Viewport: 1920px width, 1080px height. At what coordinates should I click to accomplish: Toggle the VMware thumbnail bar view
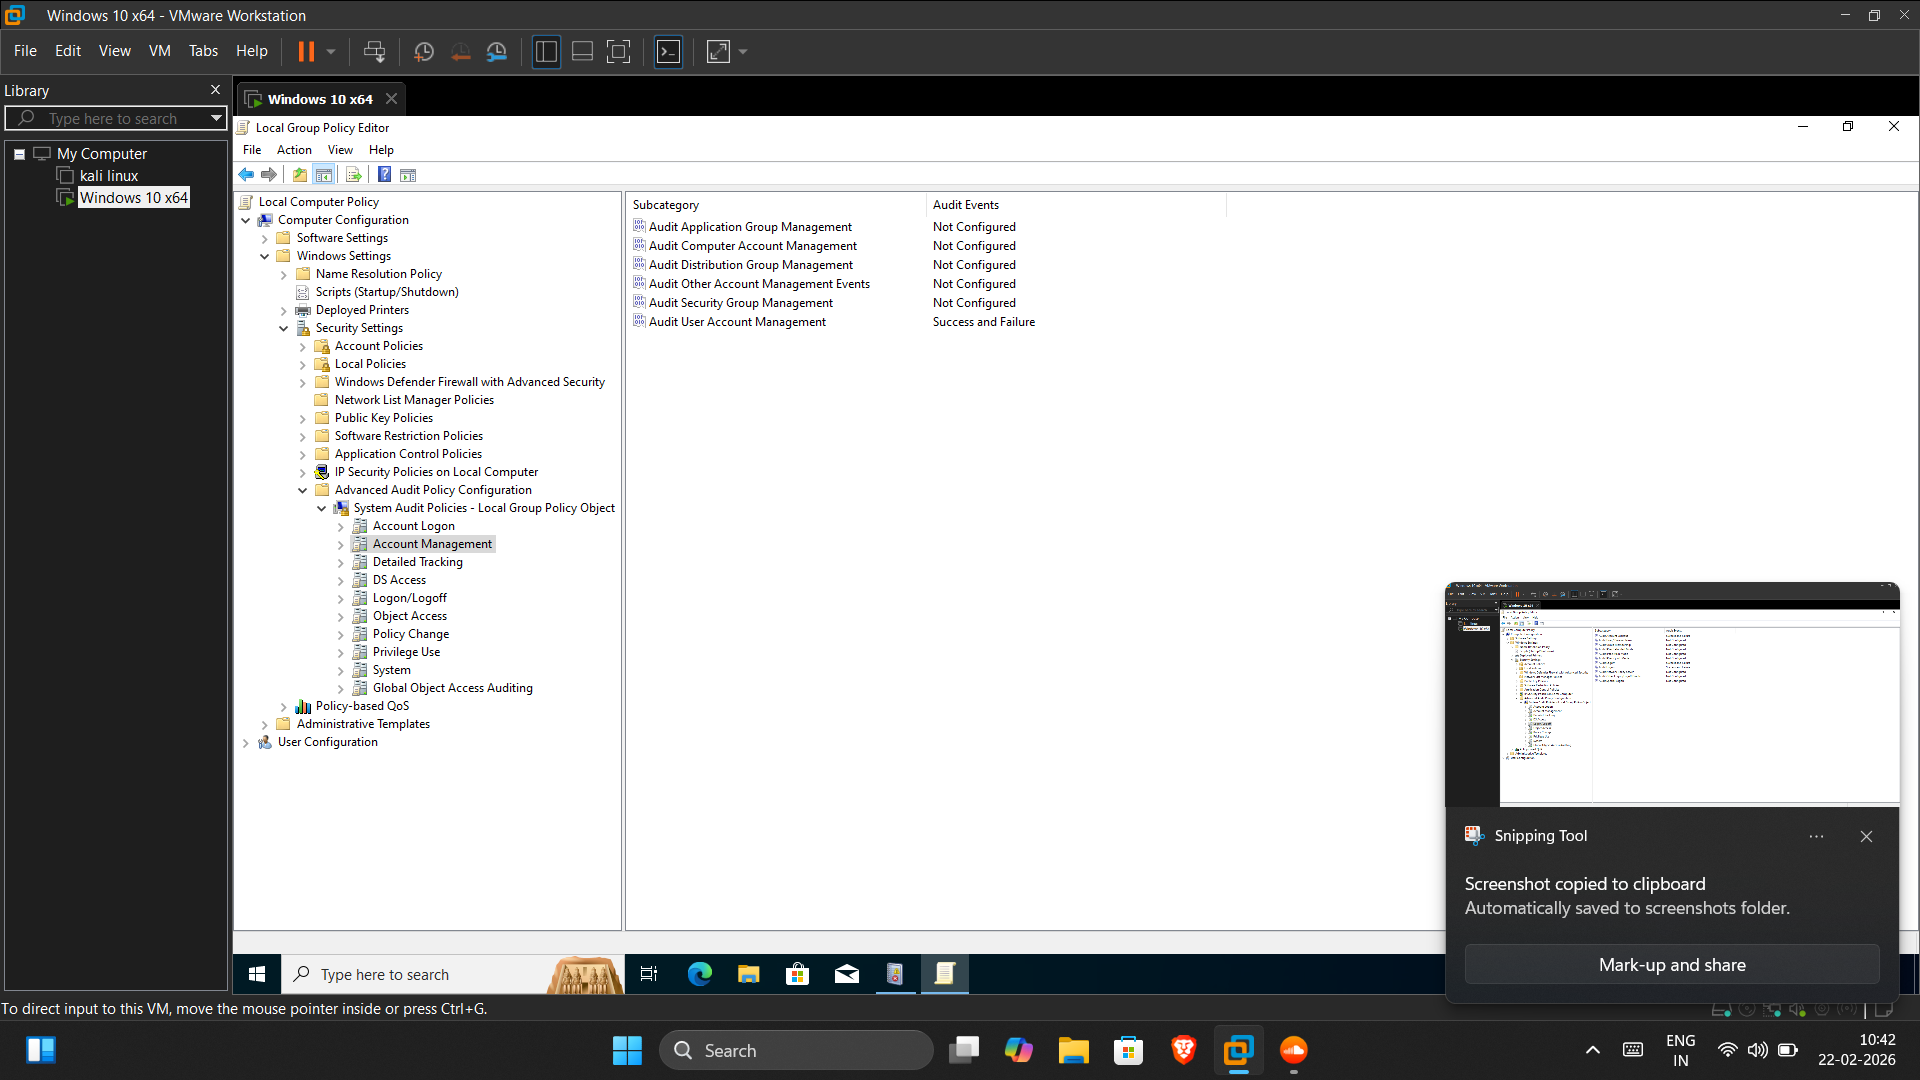[x=582, y=51]
